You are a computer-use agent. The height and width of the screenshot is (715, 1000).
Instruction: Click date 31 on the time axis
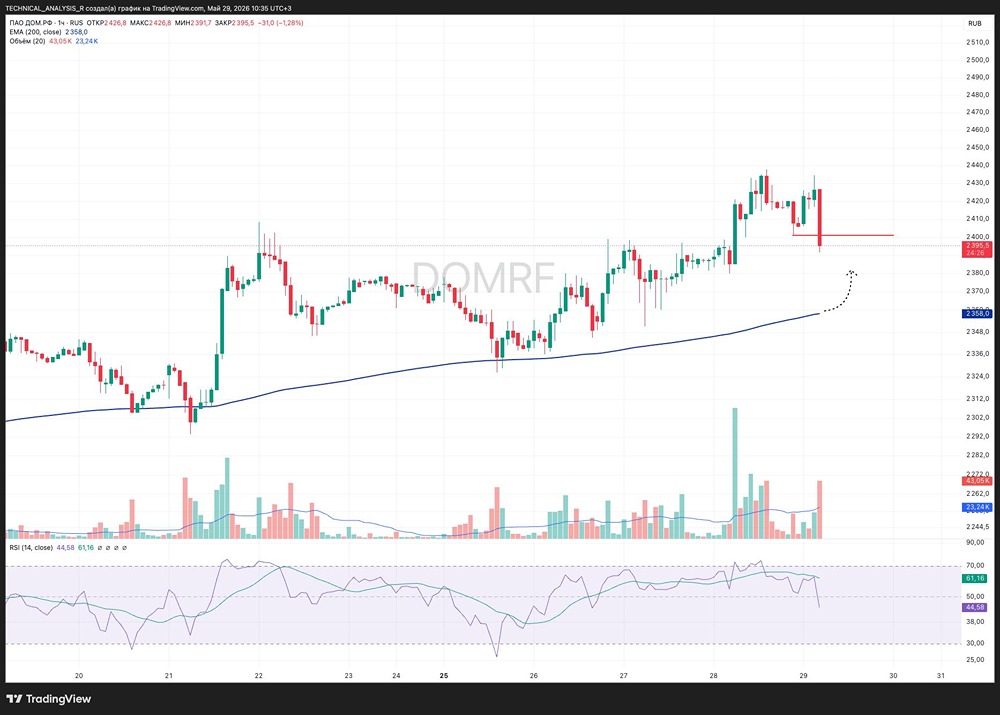pyautogui.click(x=941, y=675)
